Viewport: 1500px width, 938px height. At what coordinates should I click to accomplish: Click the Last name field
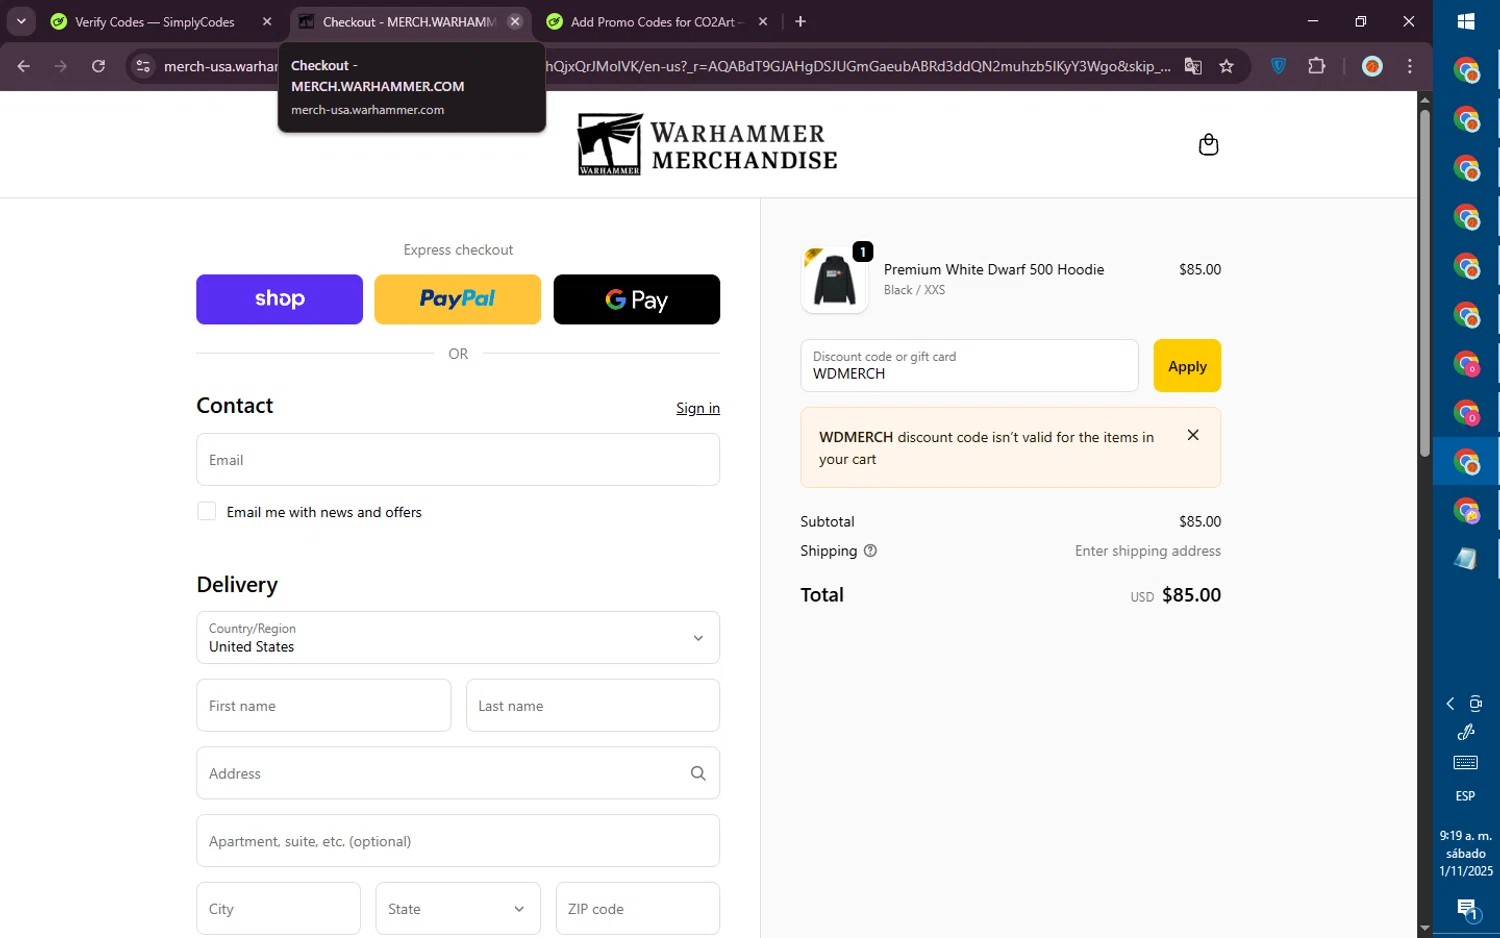(593, 705)
